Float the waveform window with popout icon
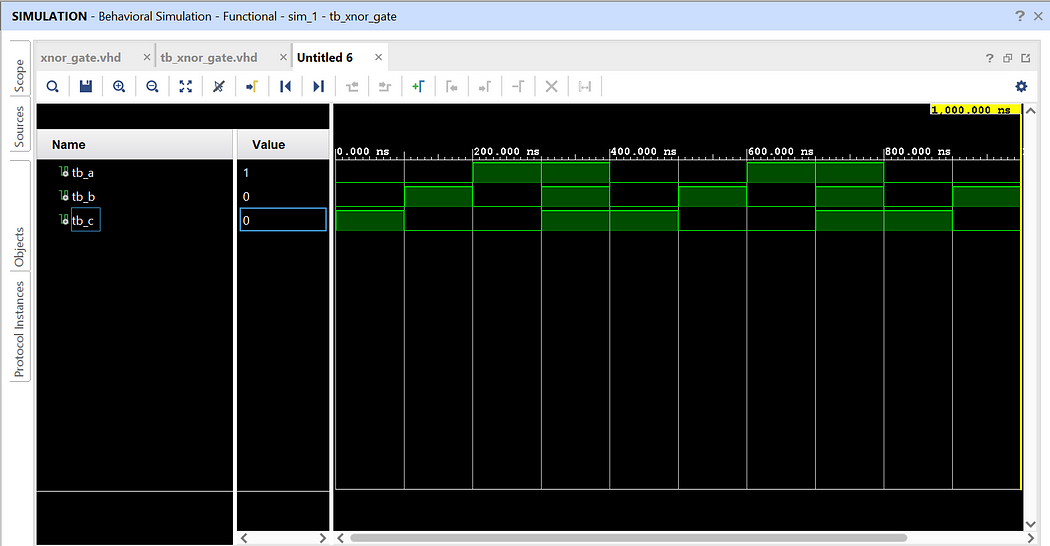The image size is (1050, 546). pos(1025,58)
